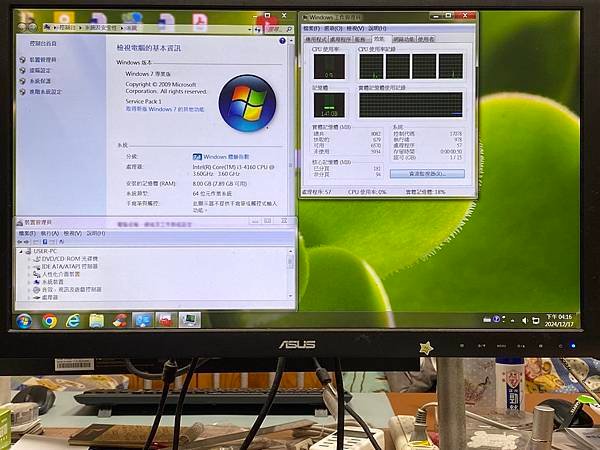
Task: Open Device Manager 檢視(V) View menu
Action: pyautogui.click(x=73, y=233)
